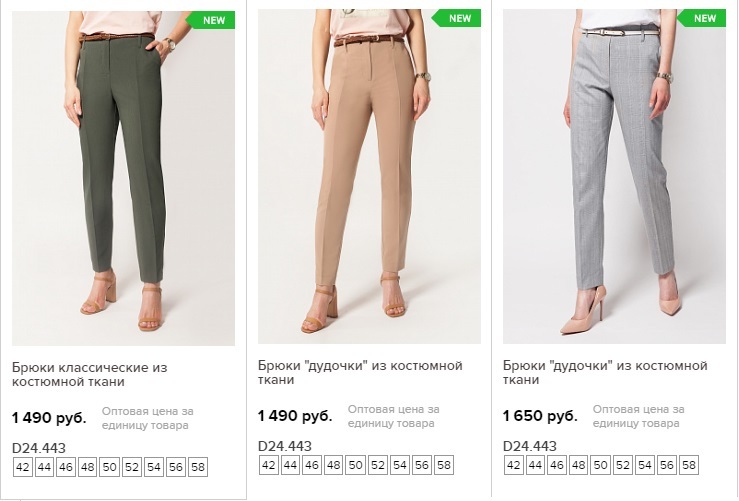Choose size 58 for green classic trousers
Screen dimensions: 739x501
(x=197, y=467)
